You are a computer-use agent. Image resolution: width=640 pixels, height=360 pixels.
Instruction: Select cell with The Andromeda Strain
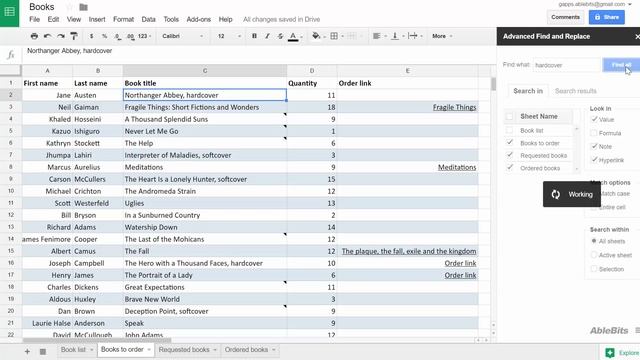pyautogui.click(x=205, y=191)
